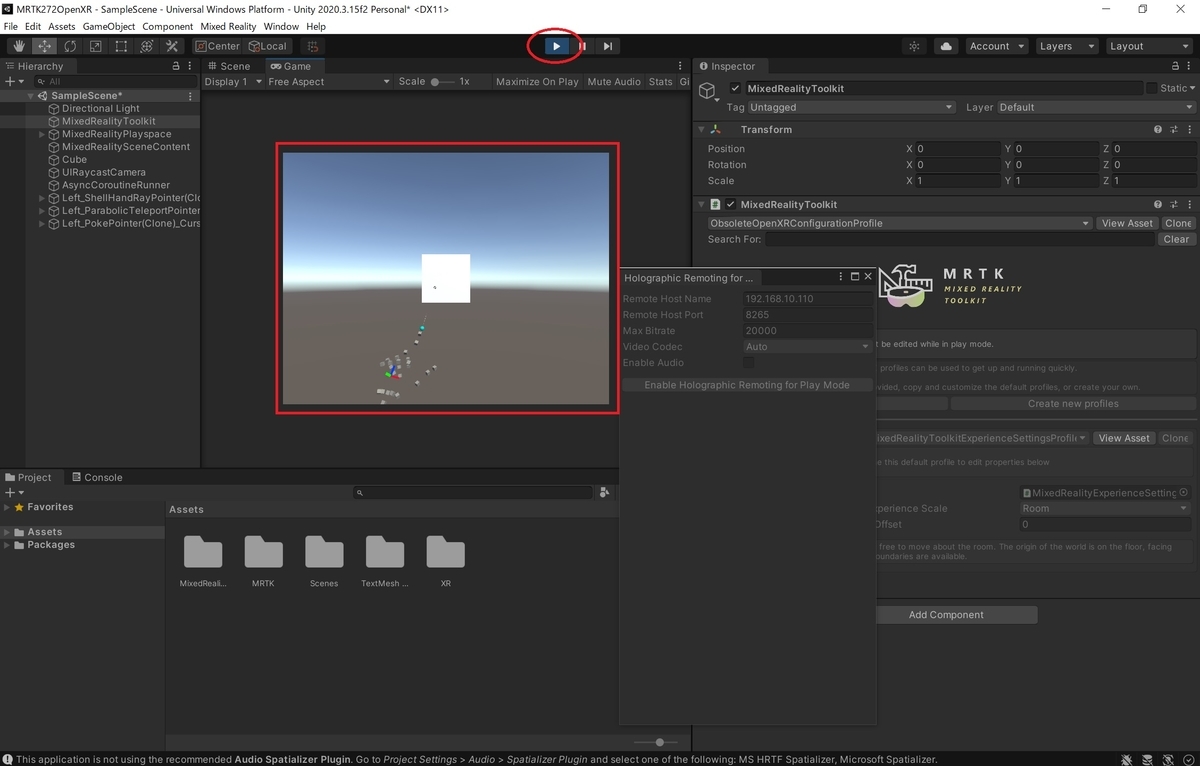This screenshot has width=1200, height=766.
Task: Open the cloud services icon
Action: (946, 46)
